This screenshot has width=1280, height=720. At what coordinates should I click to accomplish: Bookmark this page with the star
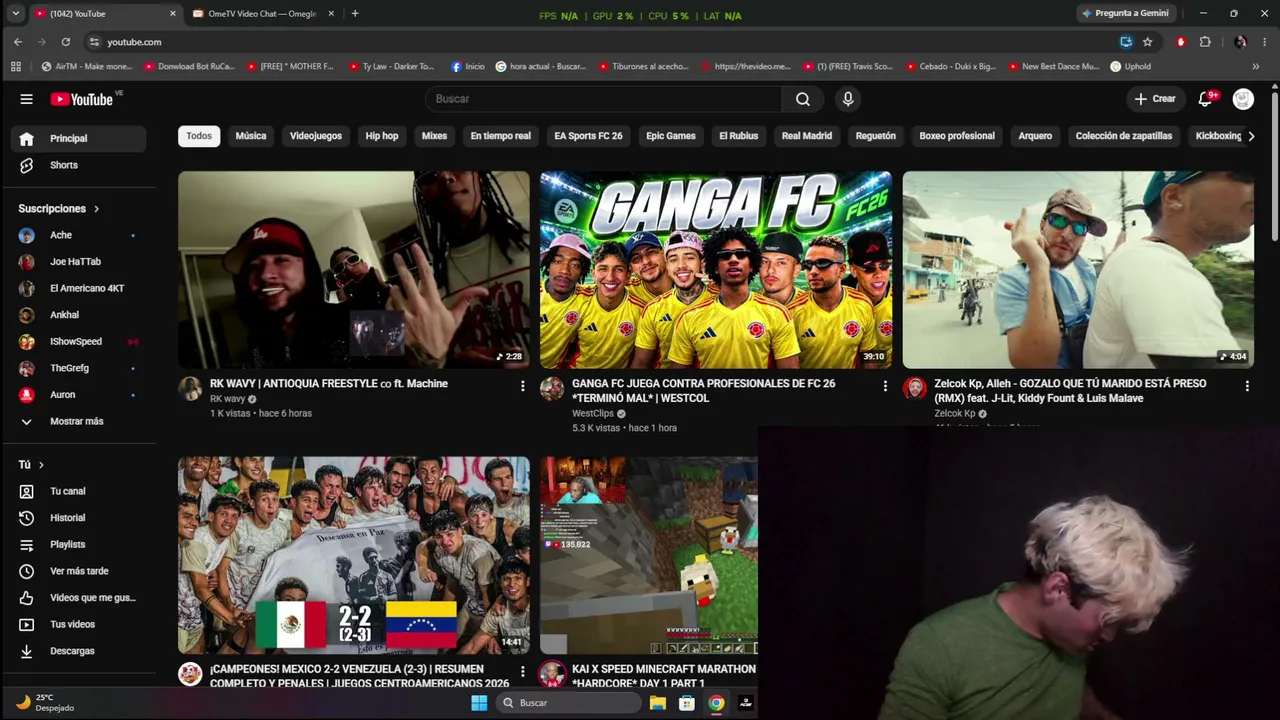(1147, 42)
